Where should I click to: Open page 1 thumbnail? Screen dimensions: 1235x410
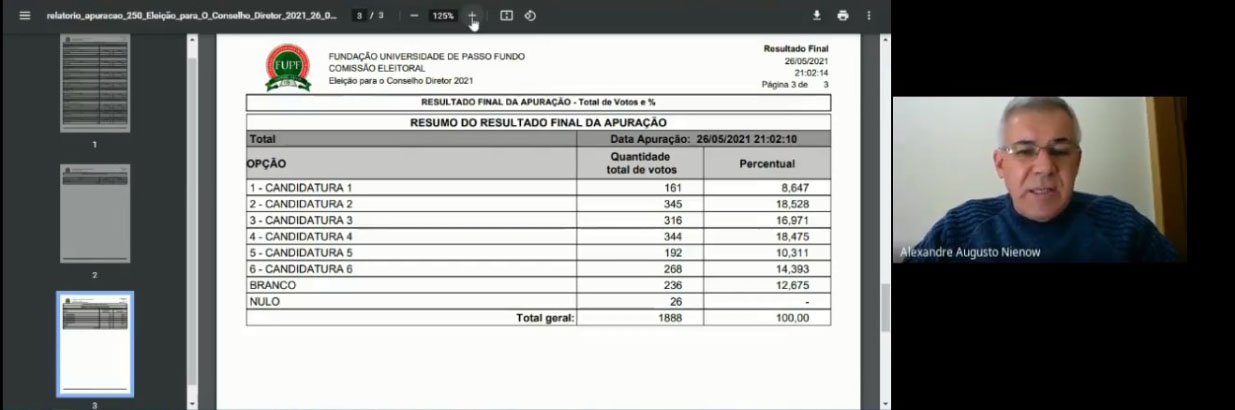tap(95, 84)
